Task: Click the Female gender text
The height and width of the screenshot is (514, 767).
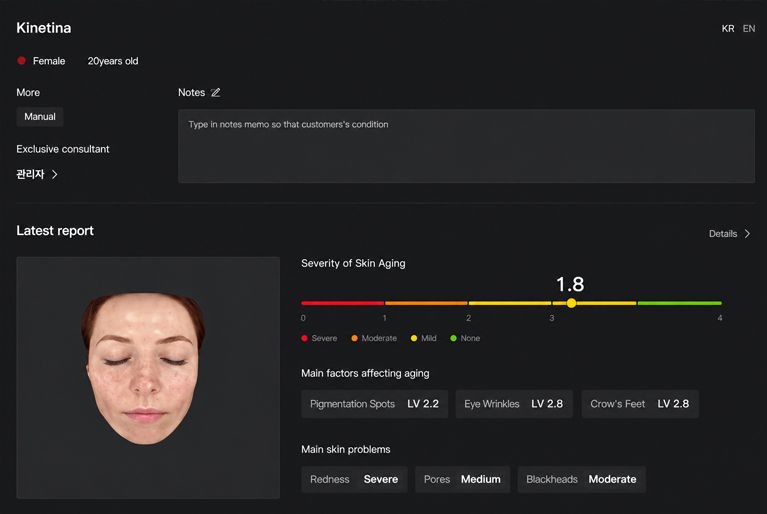Action: 49,61
